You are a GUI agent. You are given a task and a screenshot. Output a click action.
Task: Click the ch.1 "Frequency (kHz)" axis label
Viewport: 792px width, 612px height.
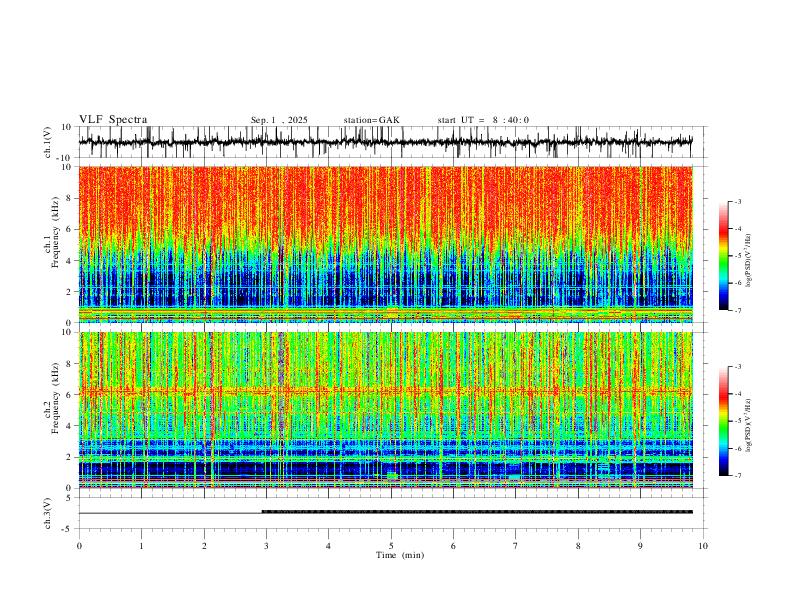56,232
